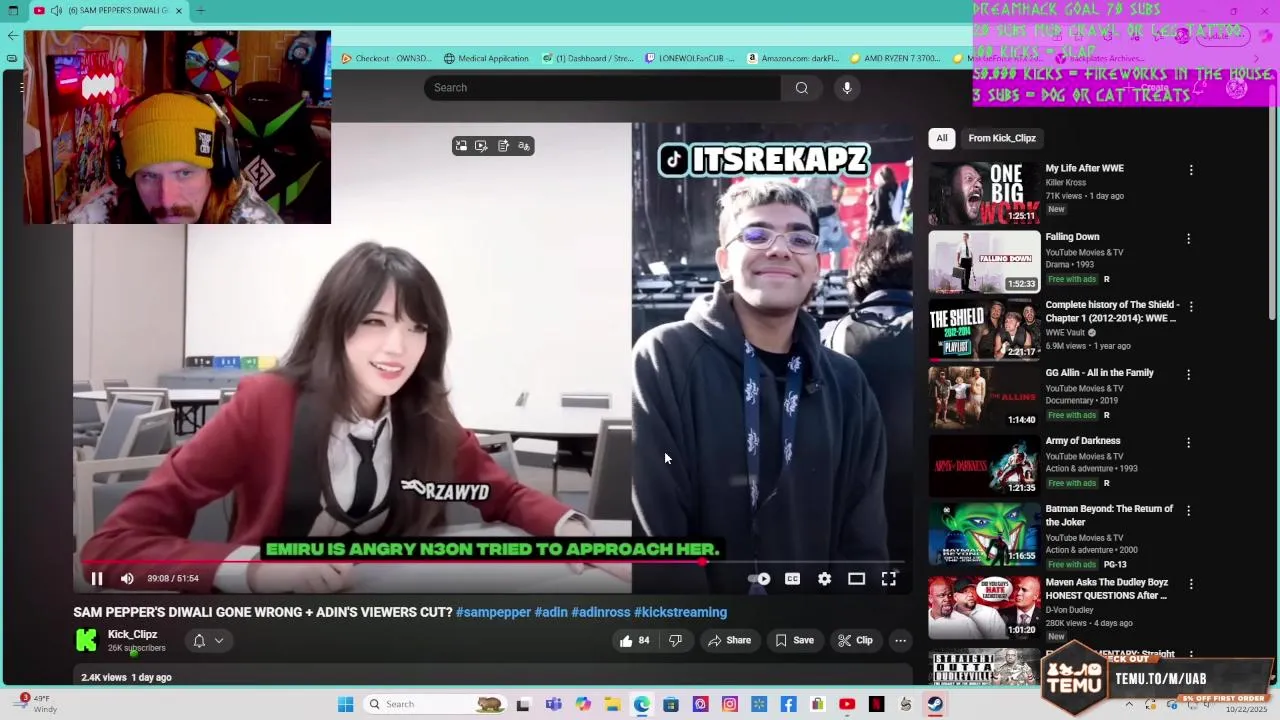Image resolution: width=1280 pixels, height=720 pixels.
Task: Open My Life After WWE thumbnail
Action: (x=984, y=194)
